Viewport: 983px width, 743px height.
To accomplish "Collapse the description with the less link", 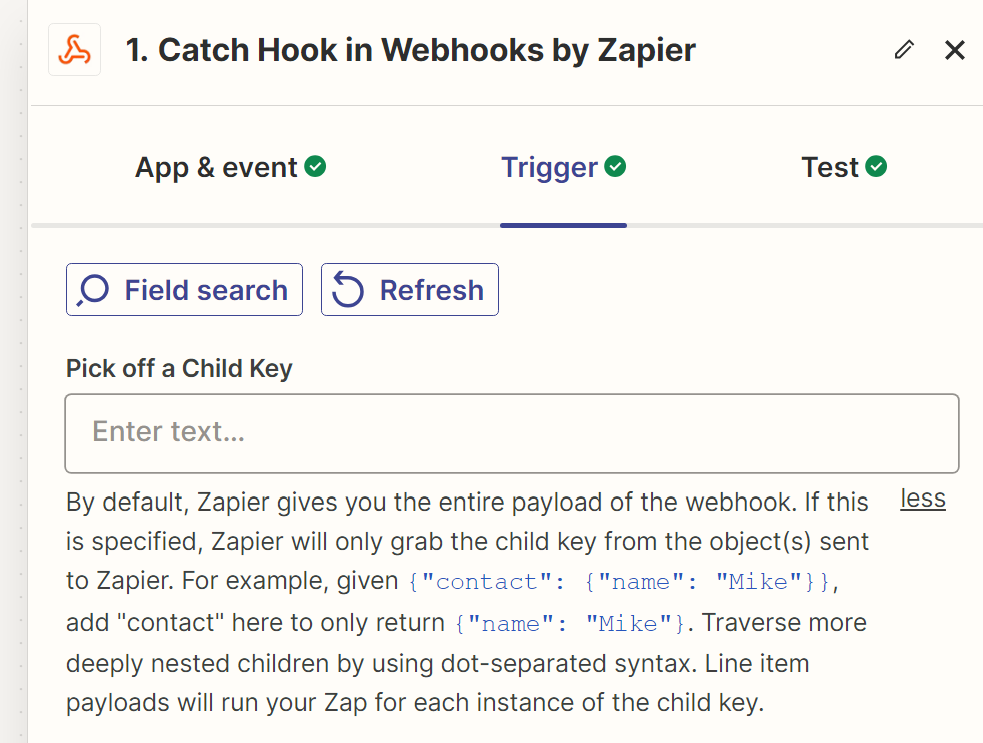I will click(923, 499).
